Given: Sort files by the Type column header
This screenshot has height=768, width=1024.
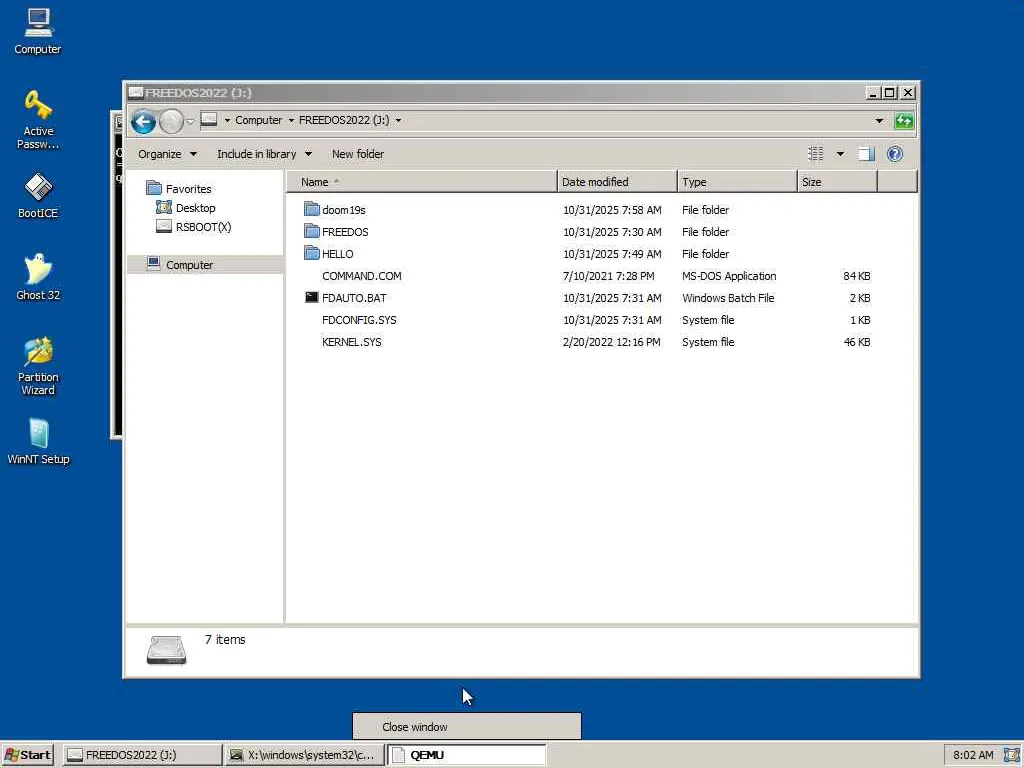Looking at the screenshot, I should [x=737, y=182].
